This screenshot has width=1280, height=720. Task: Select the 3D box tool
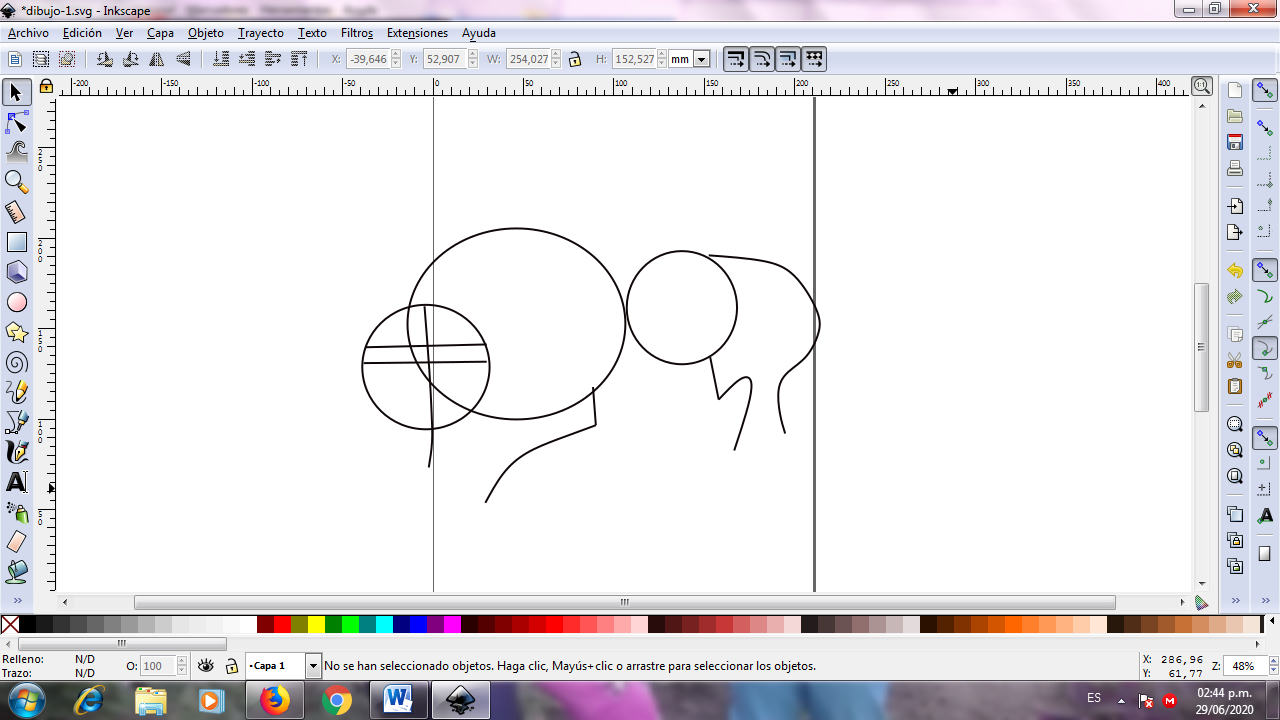pos(16,272)
